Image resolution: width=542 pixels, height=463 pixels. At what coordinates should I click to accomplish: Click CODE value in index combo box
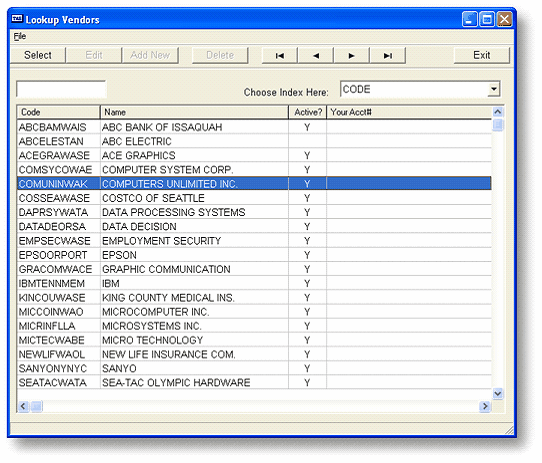[356, 90]
